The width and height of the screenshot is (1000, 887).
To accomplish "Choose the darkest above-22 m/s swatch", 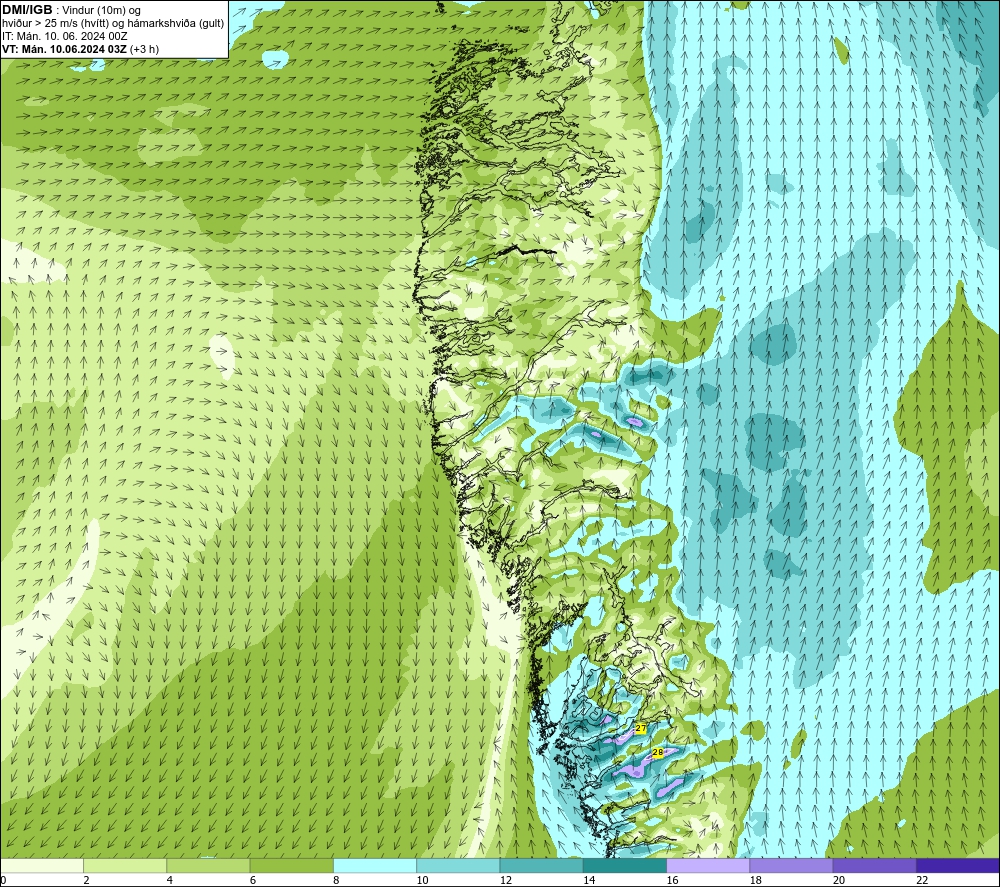I will (958, 866).
